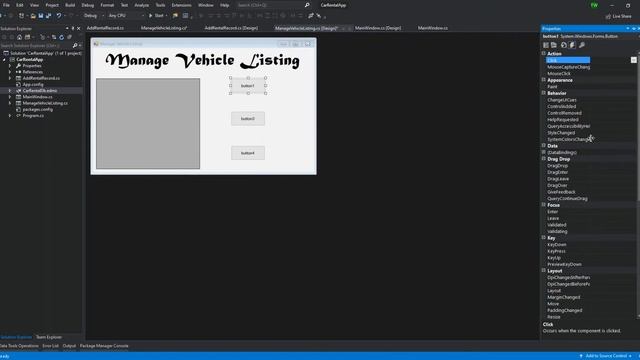This screenshot has height=360, width=640.
Task: Open the Team Explorer tab
Action: coord(49,337)
